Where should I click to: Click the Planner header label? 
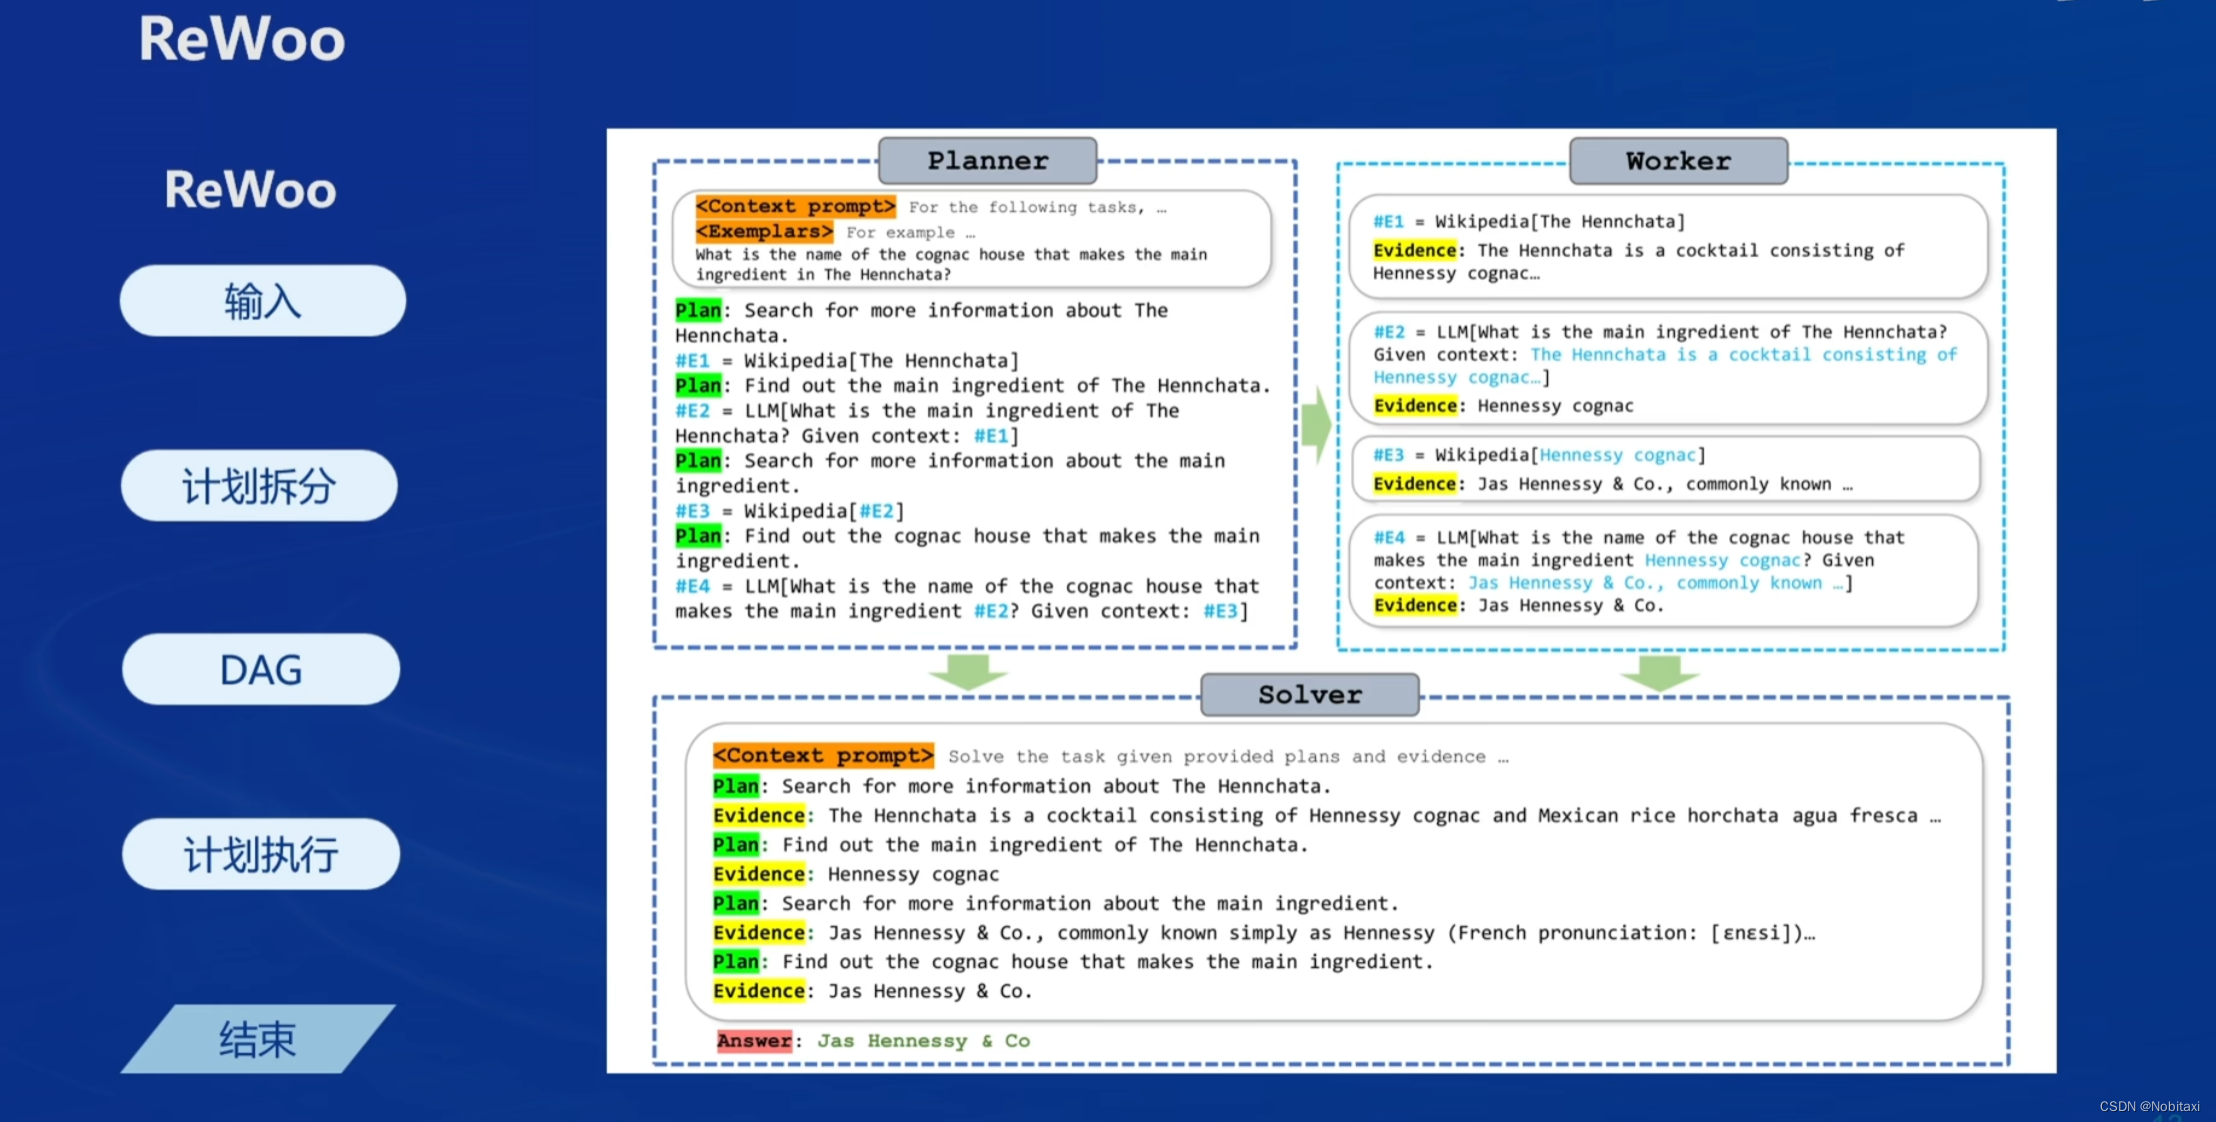point(987,161)
